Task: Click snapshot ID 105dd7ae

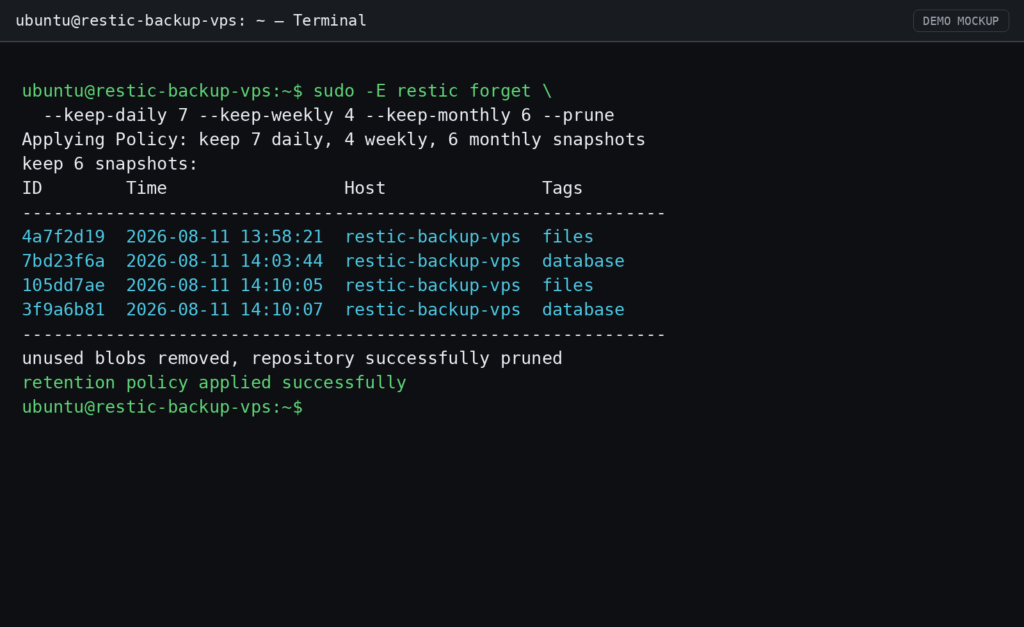Action: [63, 285]
